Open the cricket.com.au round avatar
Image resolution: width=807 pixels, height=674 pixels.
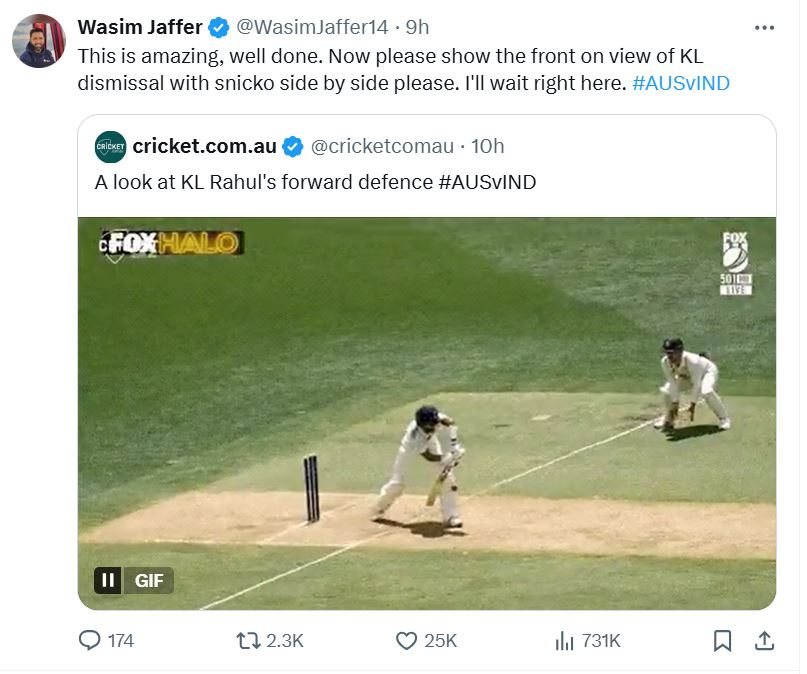[111, 147]
